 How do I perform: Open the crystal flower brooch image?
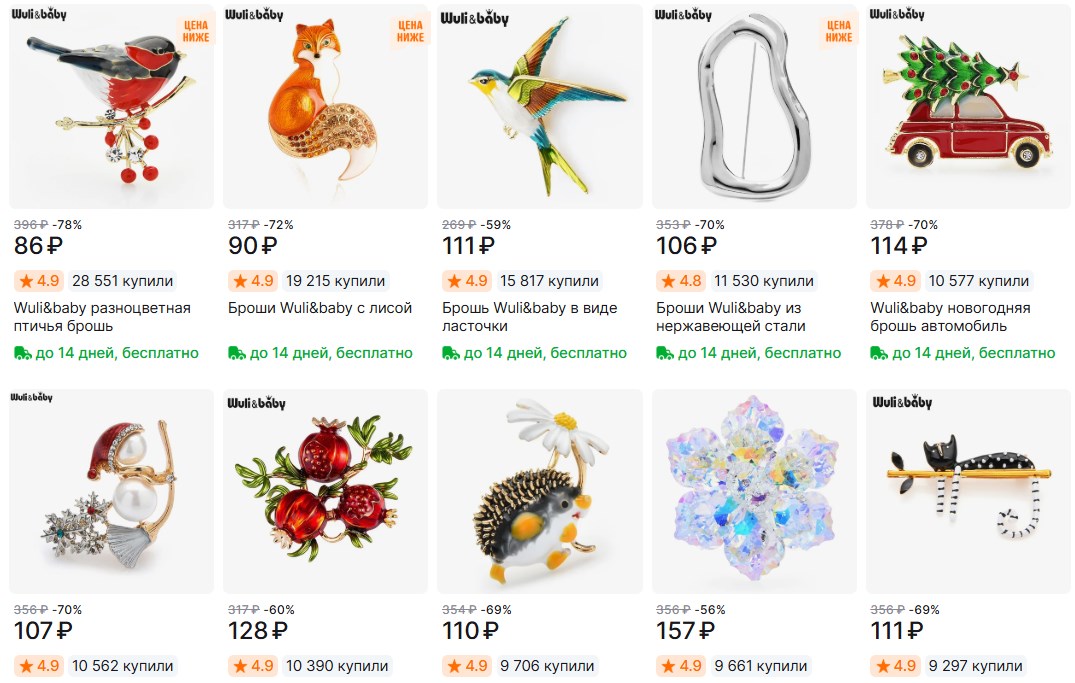(754, 492)
